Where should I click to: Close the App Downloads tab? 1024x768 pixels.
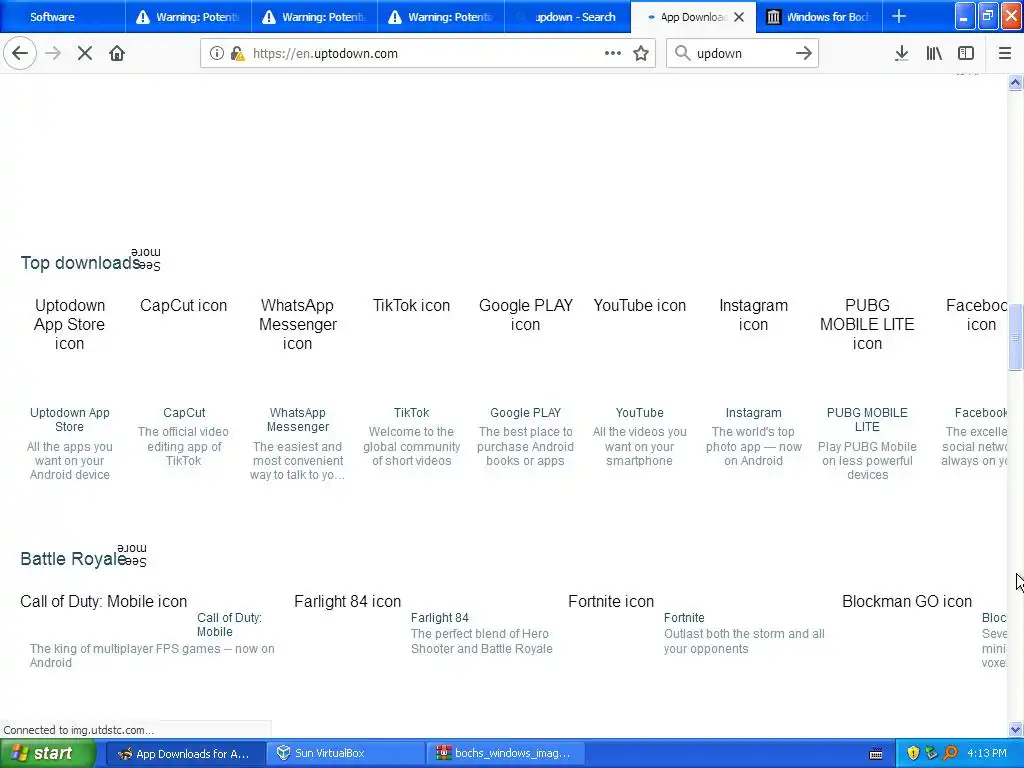pos(739,17)
